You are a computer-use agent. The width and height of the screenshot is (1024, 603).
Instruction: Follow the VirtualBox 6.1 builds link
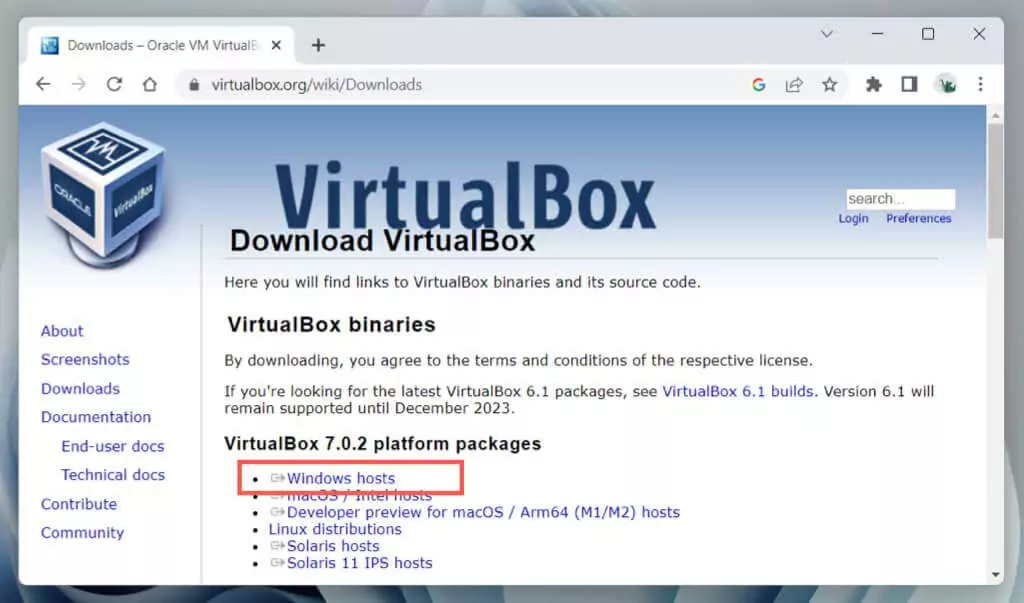[x=738, y=391]
